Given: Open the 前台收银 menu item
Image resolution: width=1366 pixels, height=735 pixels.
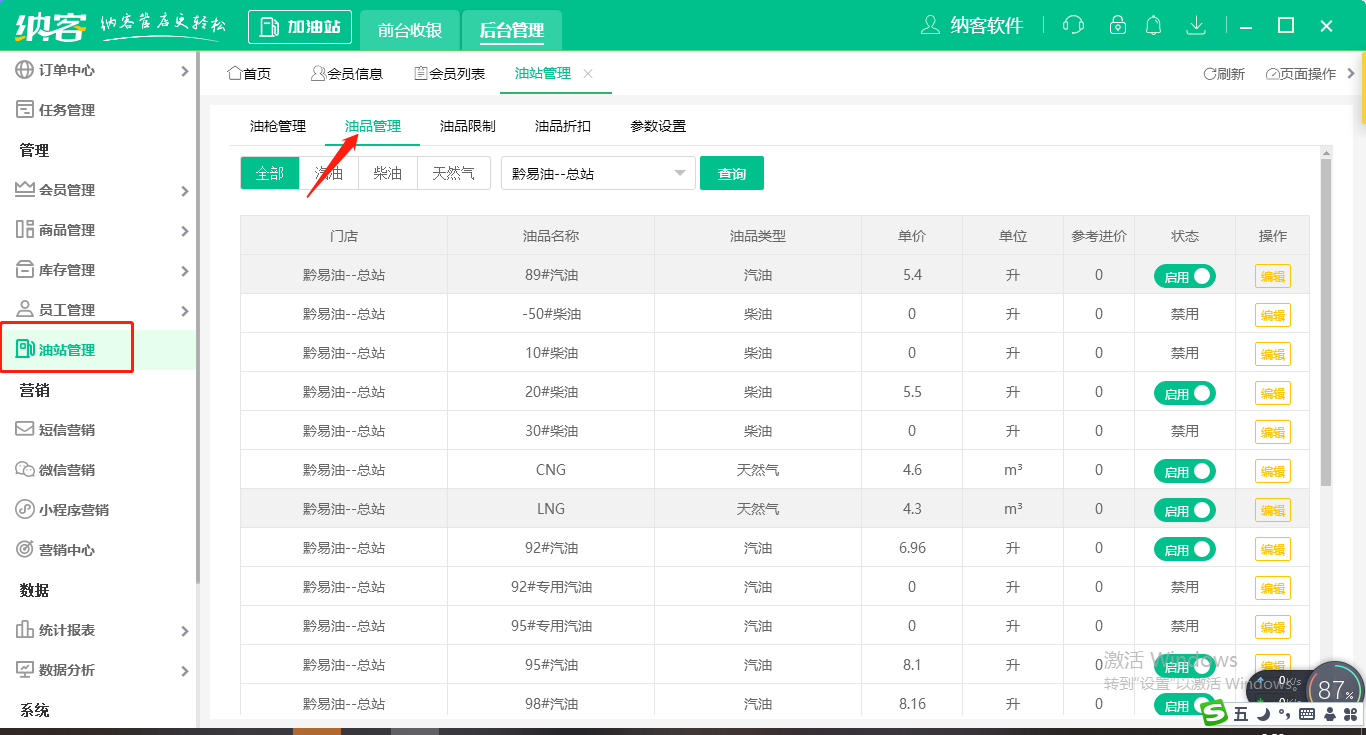Looking at the screenshot, I should [x=409, y=30].
